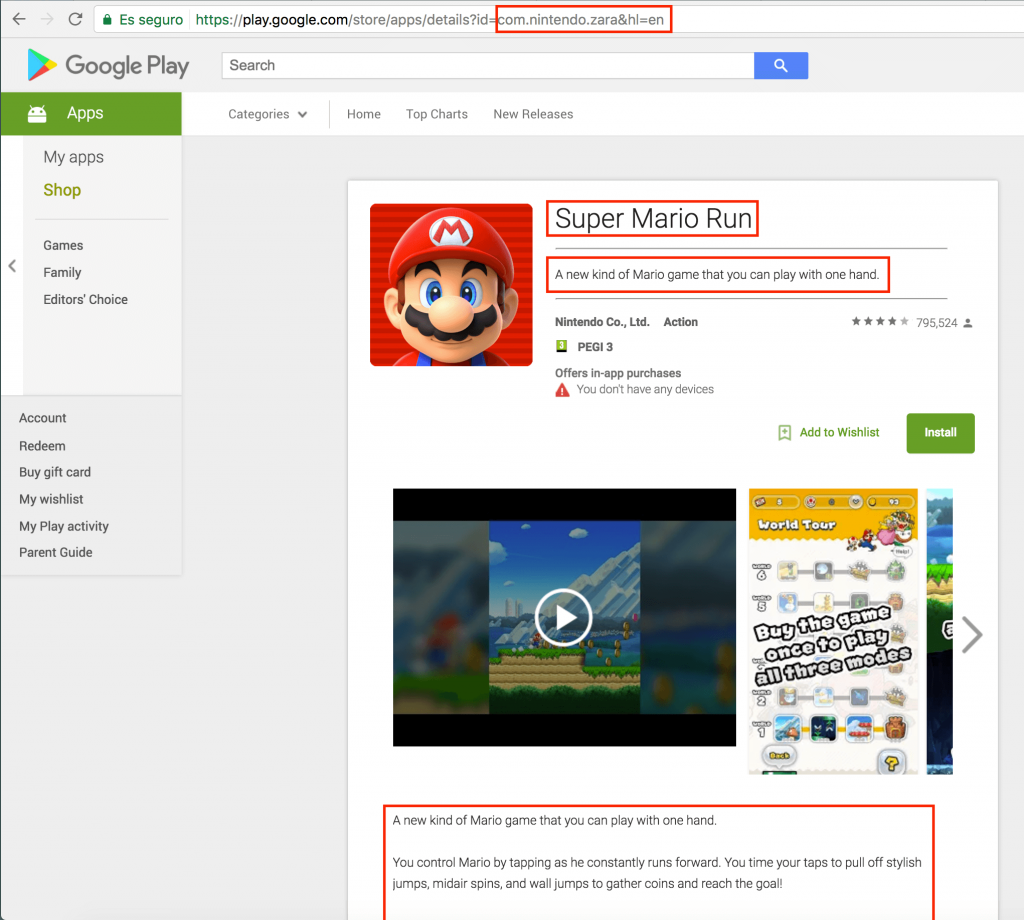Screen dimensions: 1024x920
Task: Click 'You don't have any devices' text
Action: (x=645, y=389)
